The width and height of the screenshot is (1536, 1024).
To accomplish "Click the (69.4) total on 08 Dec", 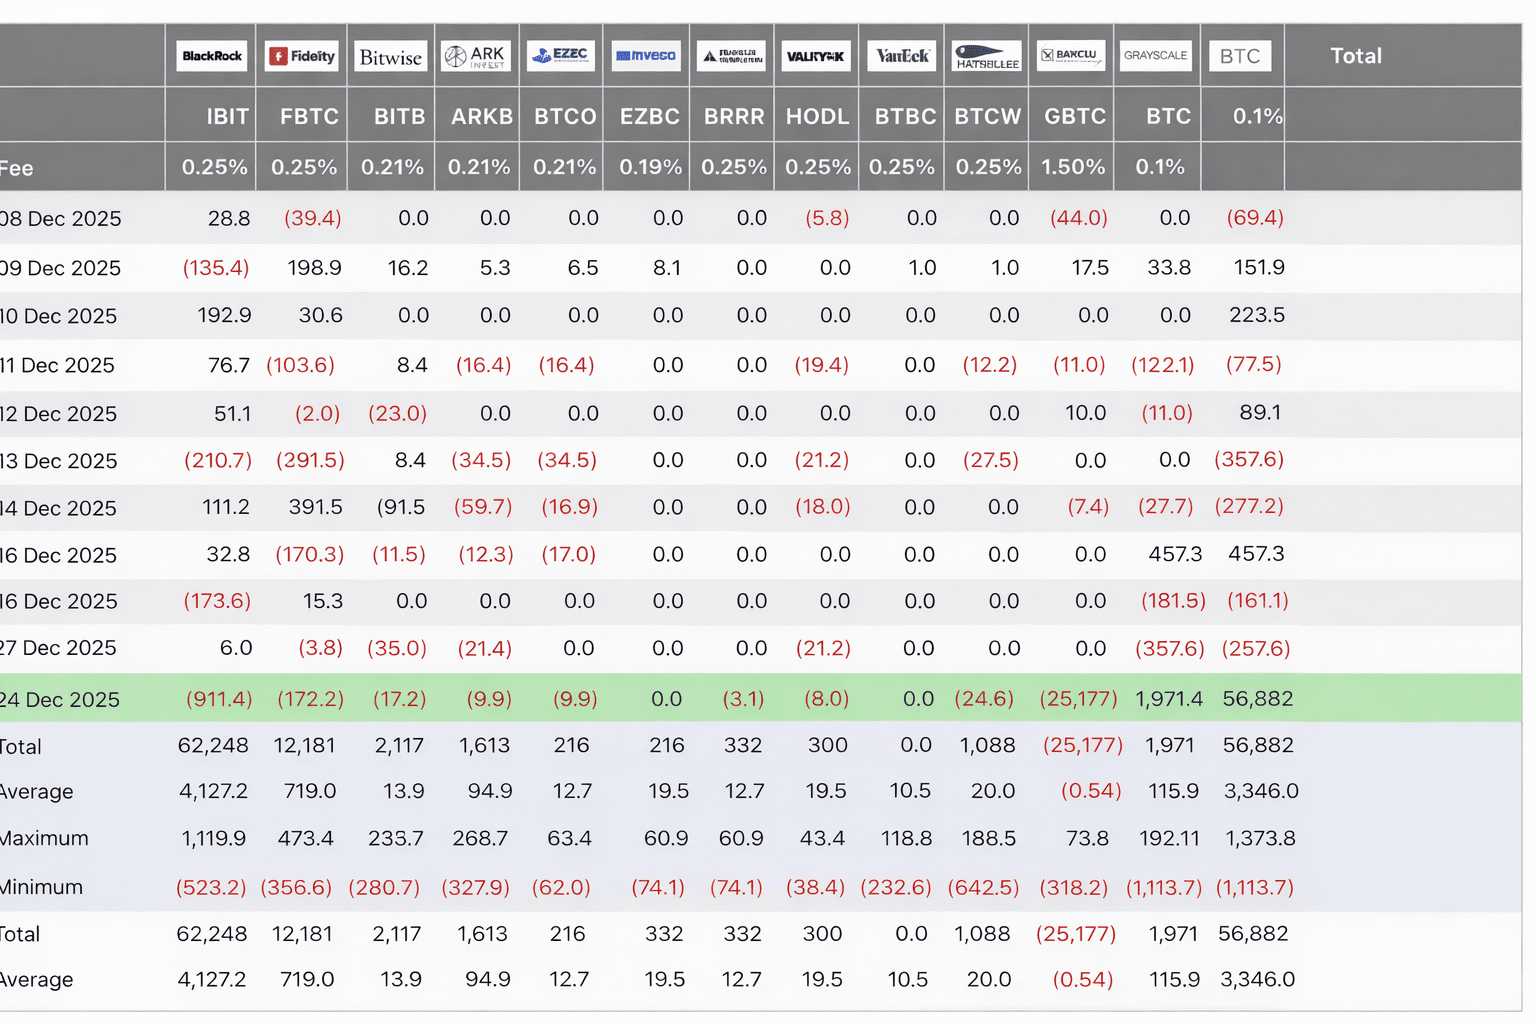I will pyautogui.click(x=1255, y=217).
